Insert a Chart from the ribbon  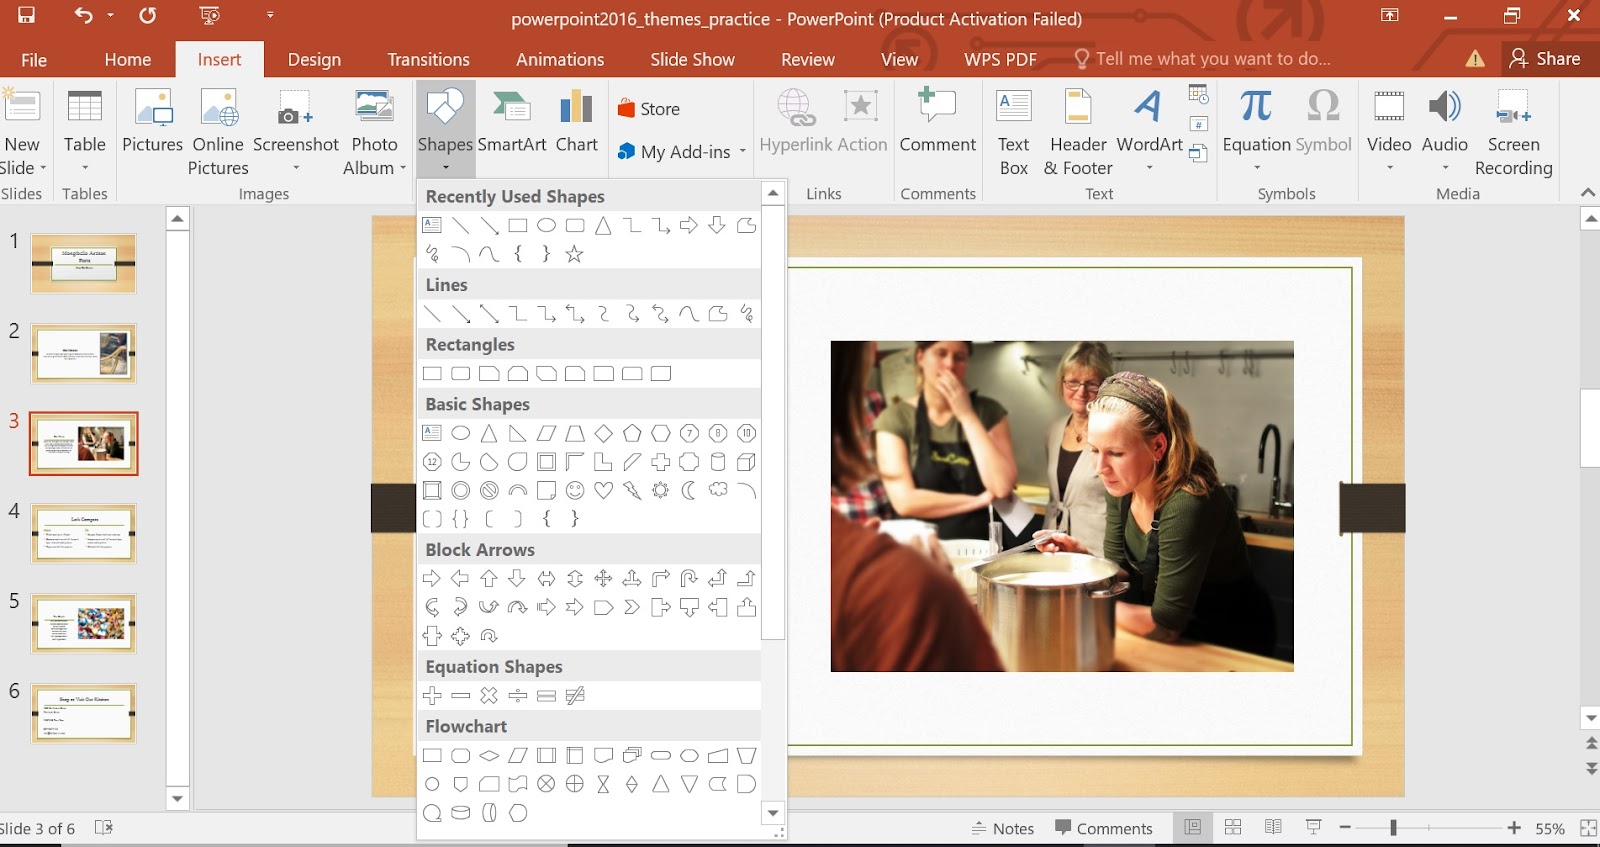pos(577,120)
